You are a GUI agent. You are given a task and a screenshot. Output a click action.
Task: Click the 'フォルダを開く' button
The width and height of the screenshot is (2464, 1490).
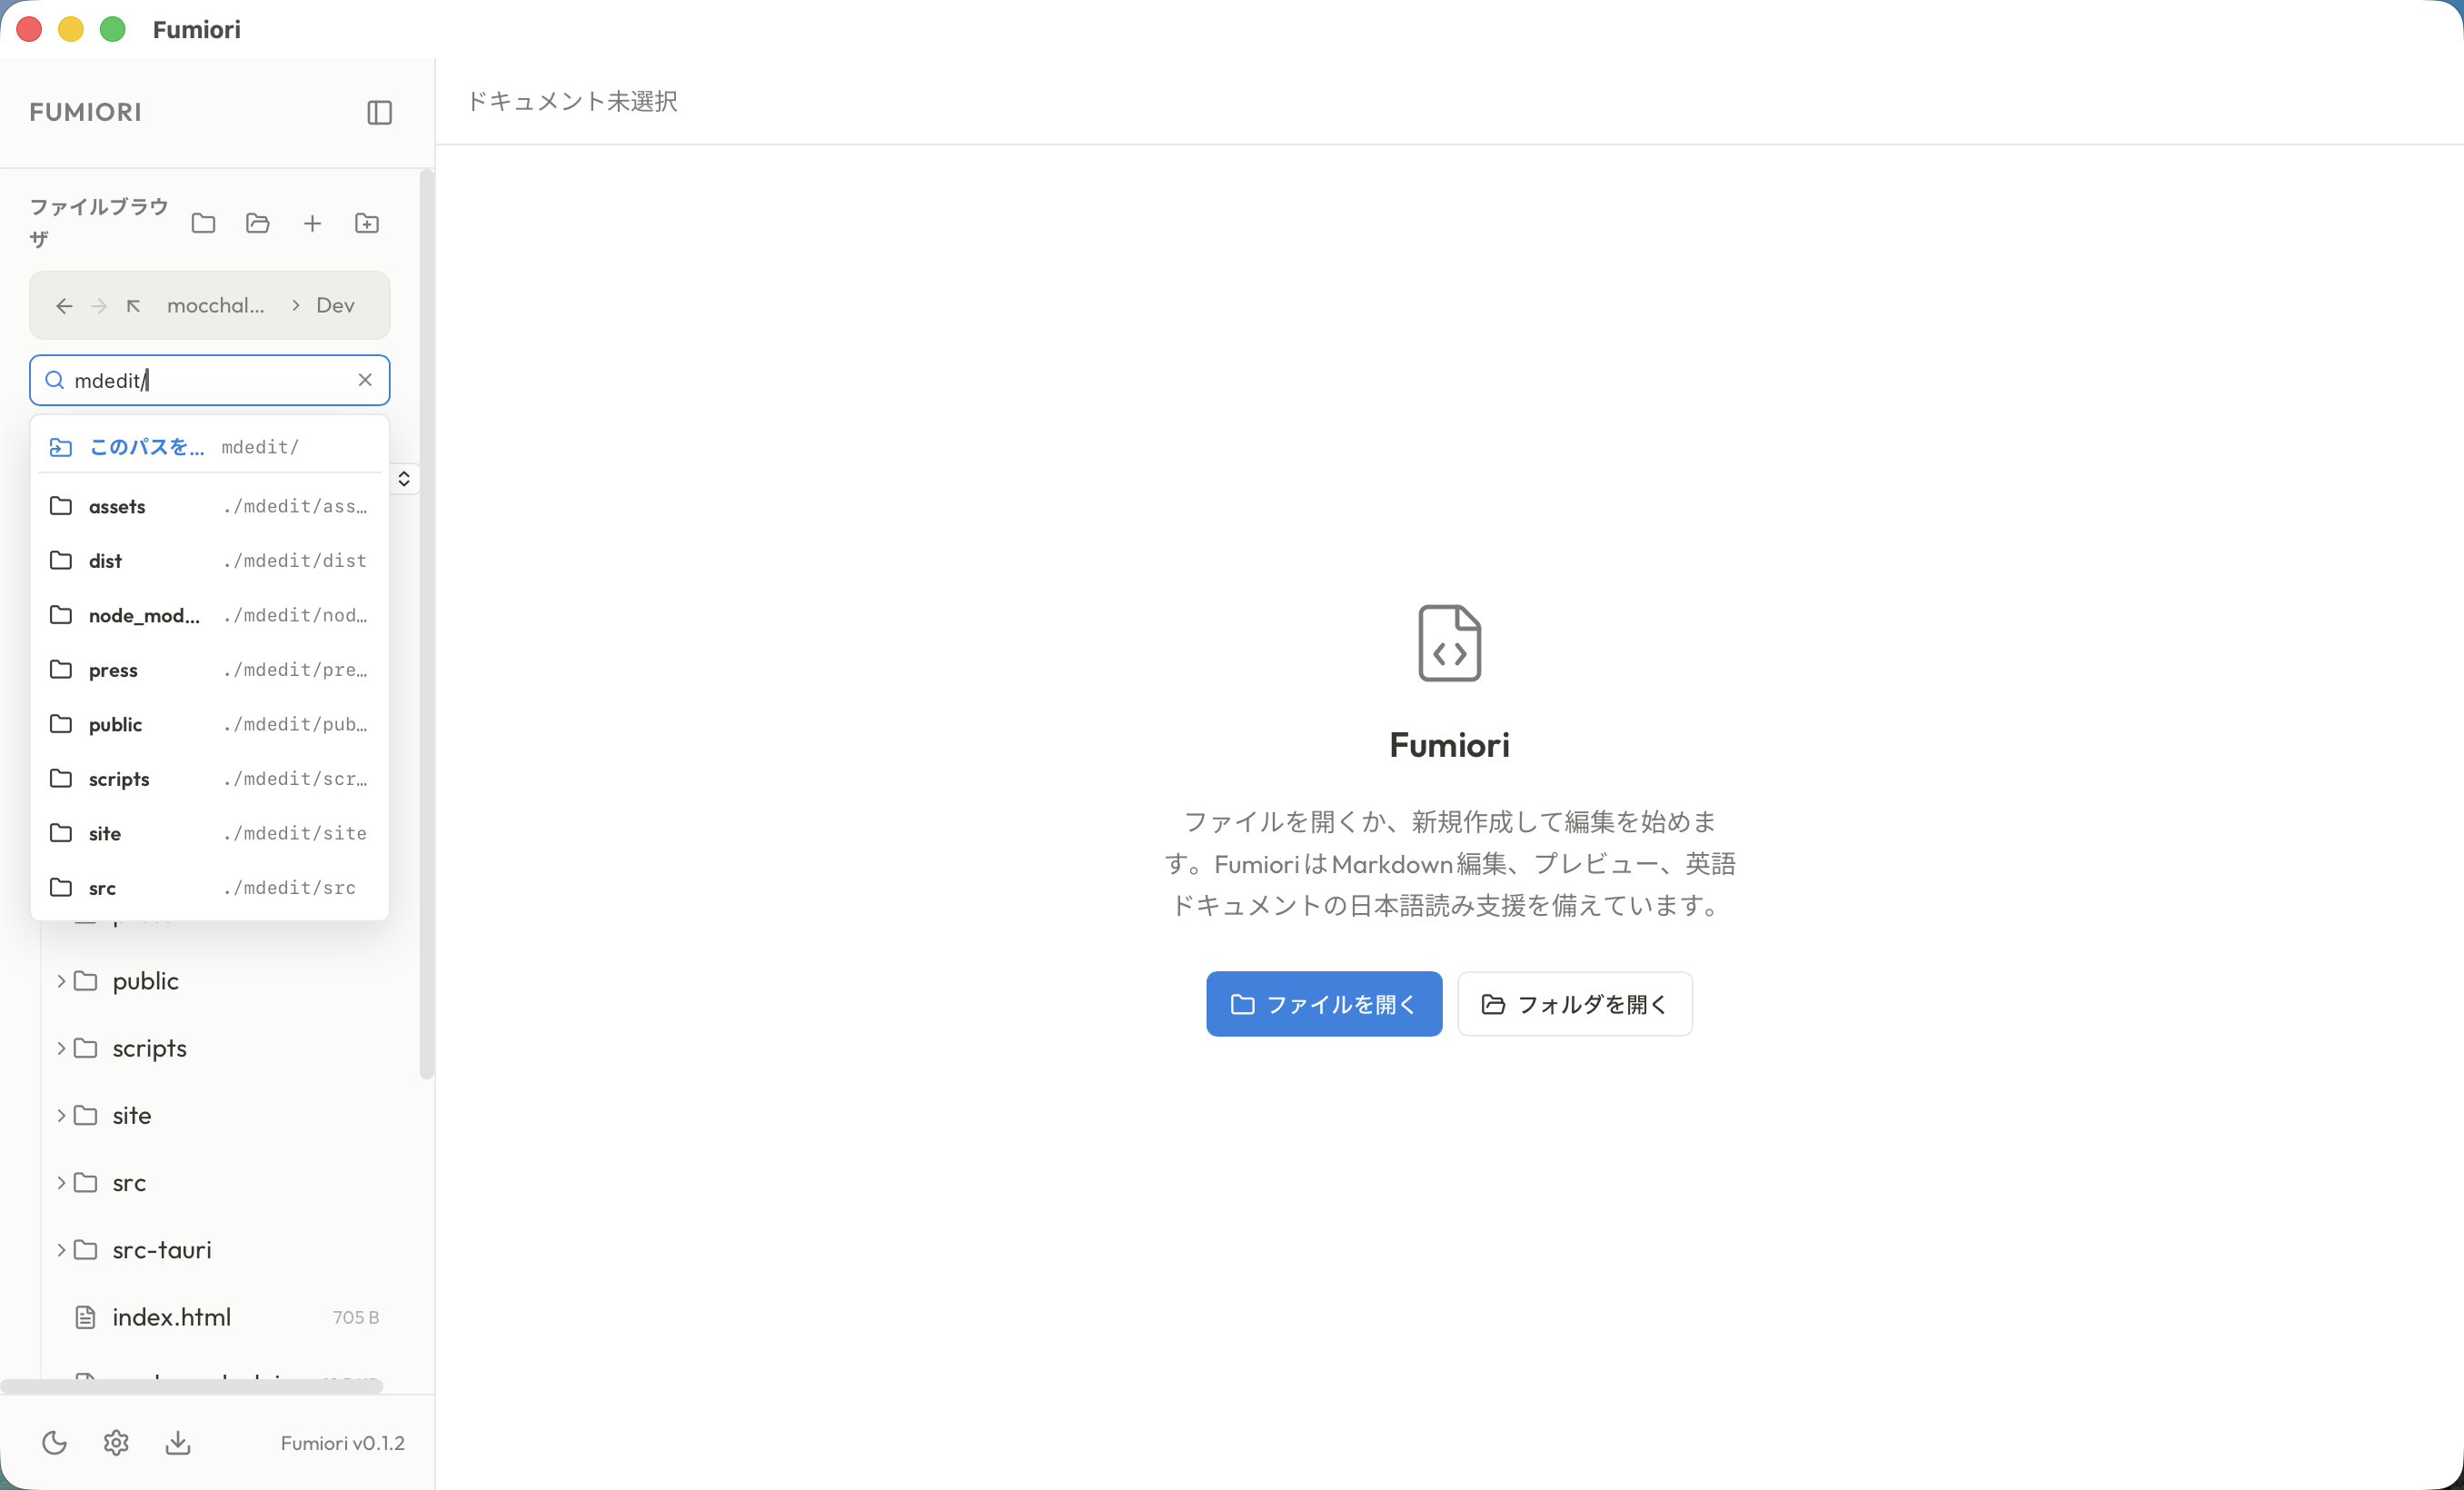click(1574, 1004)
